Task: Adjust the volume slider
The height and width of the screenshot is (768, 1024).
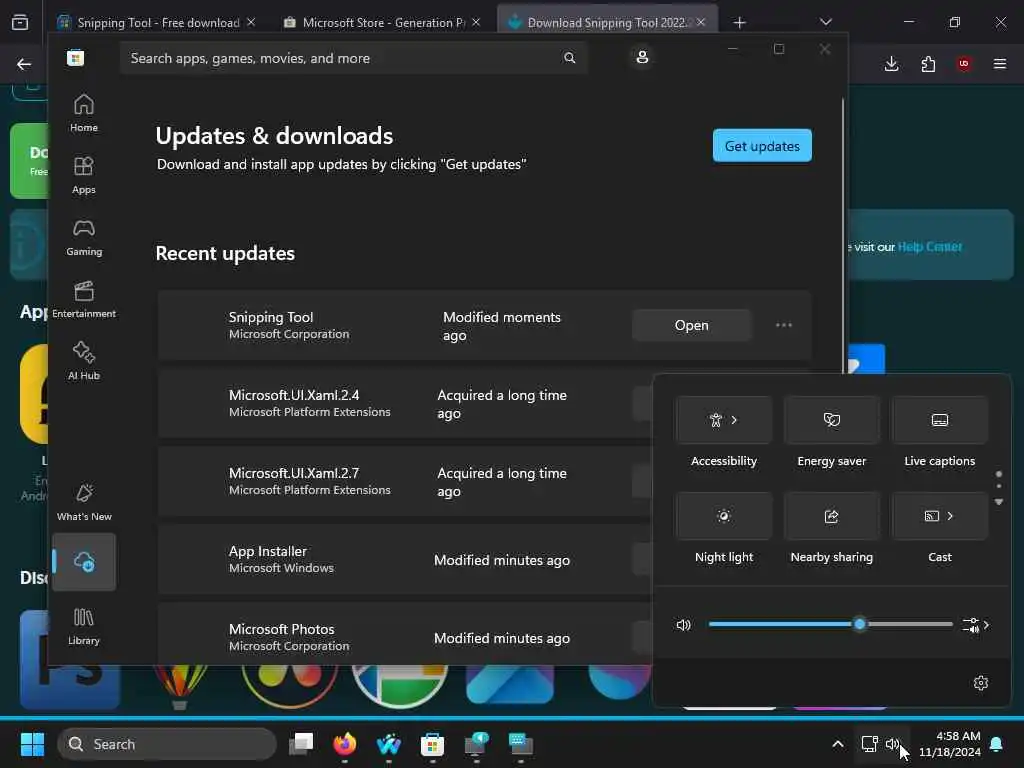Action: click(x=831, y=624)
